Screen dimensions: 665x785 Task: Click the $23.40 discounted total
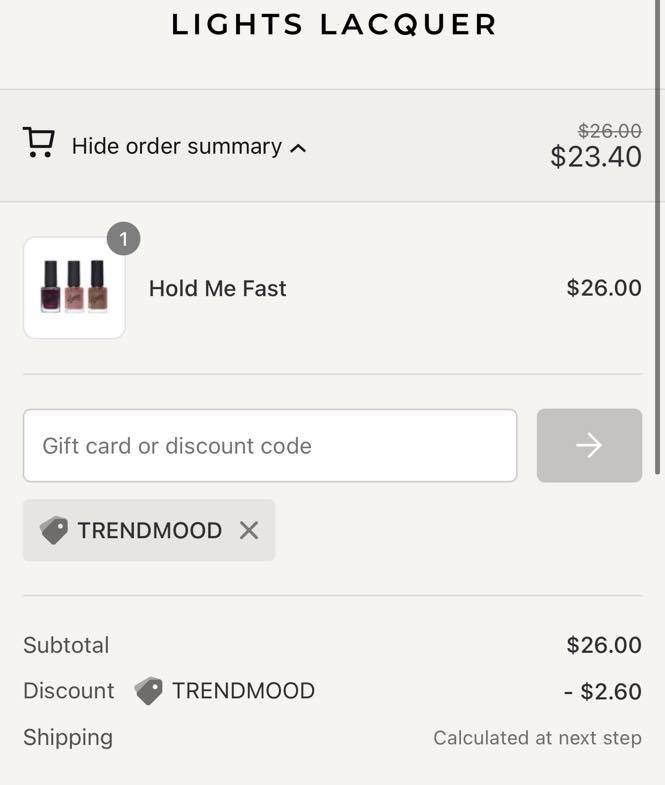pos(596,157)
